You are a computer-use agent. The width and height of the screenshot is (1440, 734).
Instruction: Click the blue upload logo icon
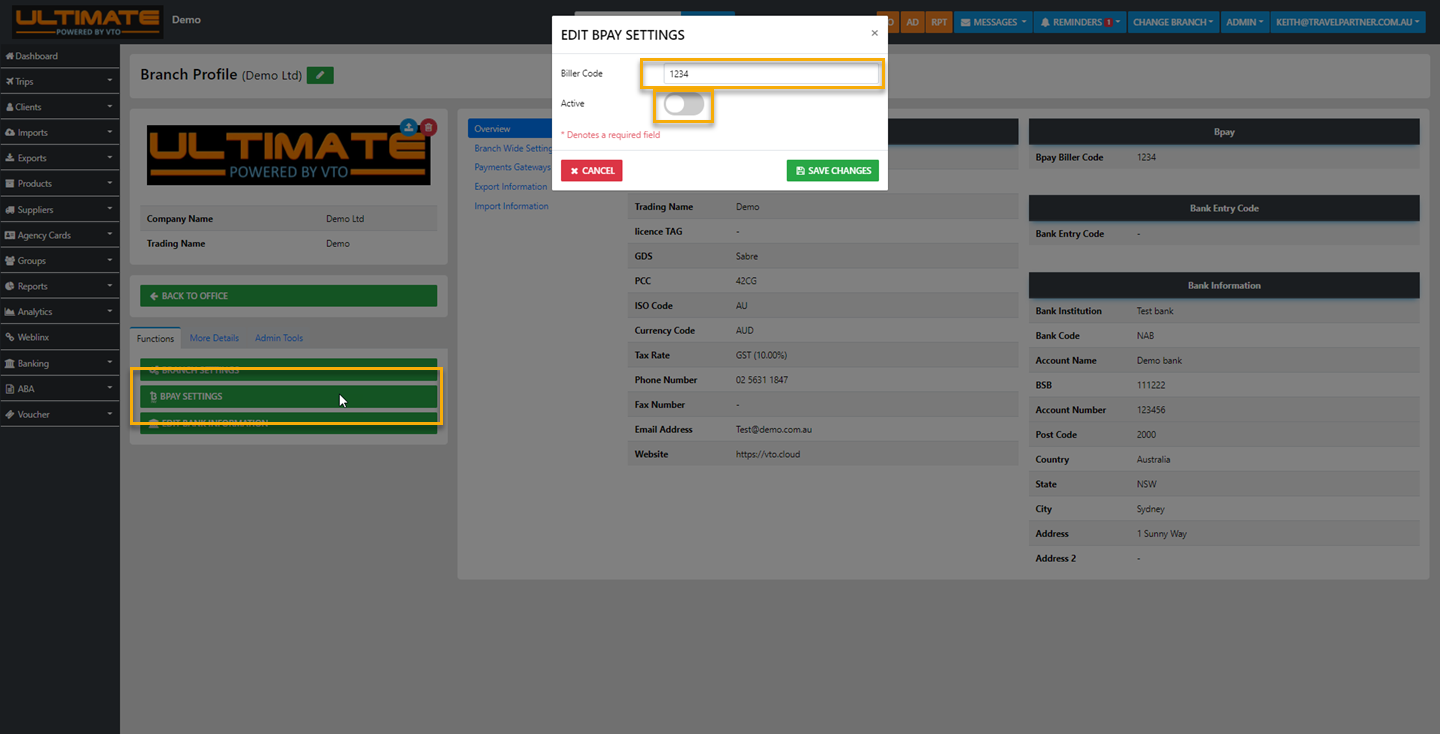point(409,127)
